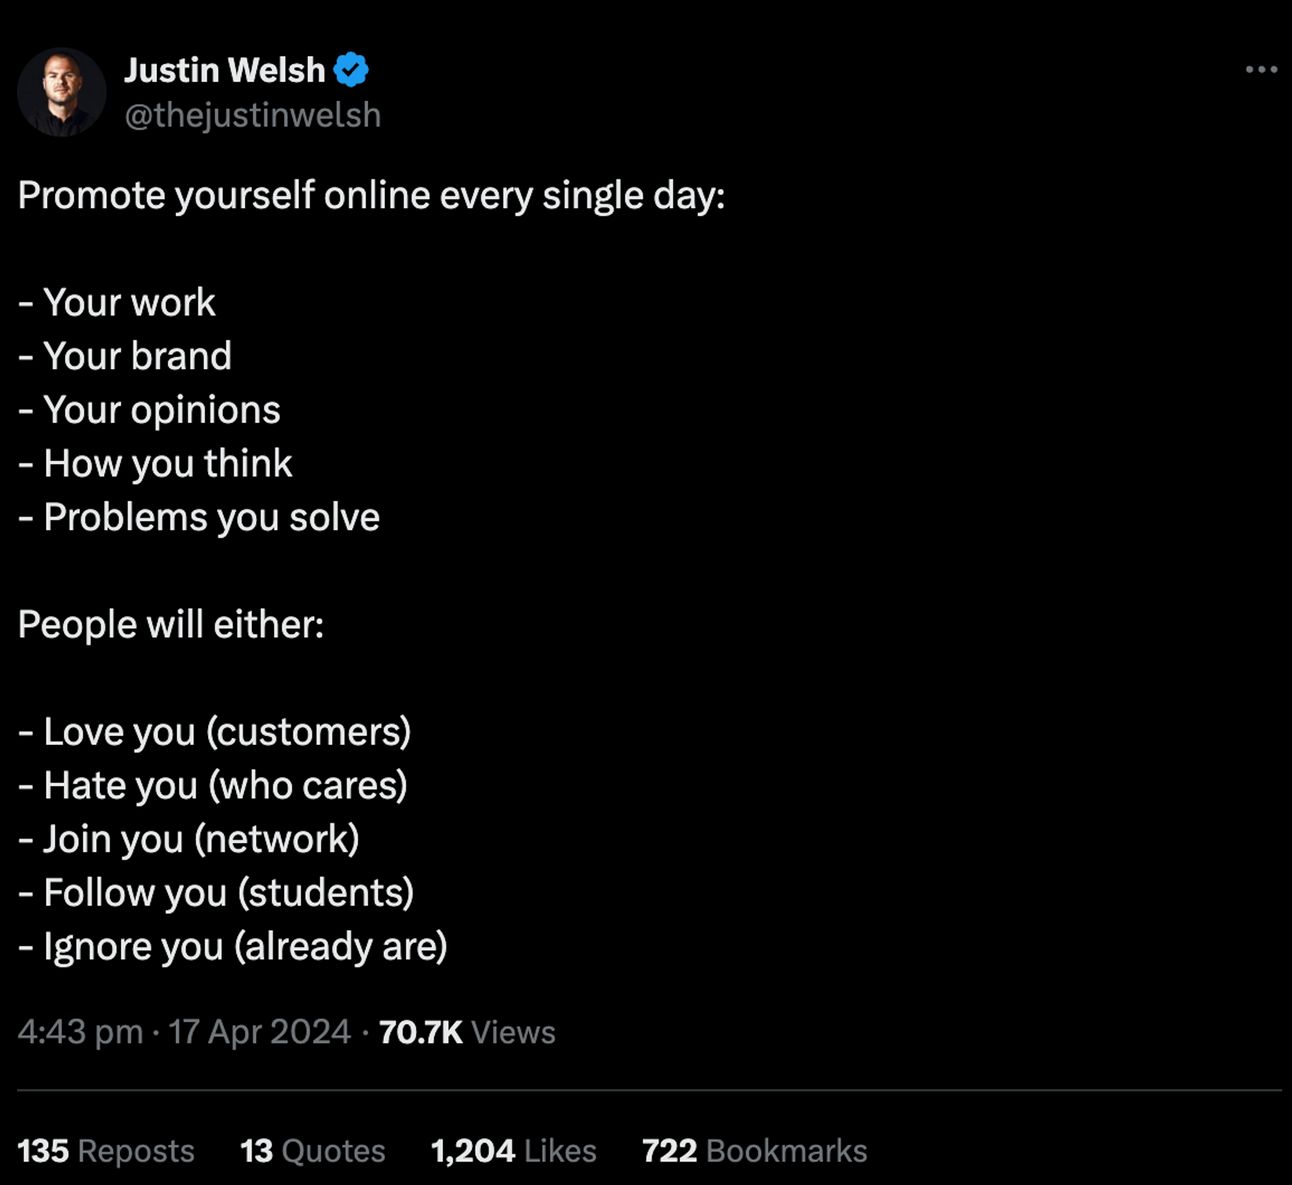Screen dimensions: 1292x1185
Task: Click the "How you think" bullet line
Action: pos(155,463)
